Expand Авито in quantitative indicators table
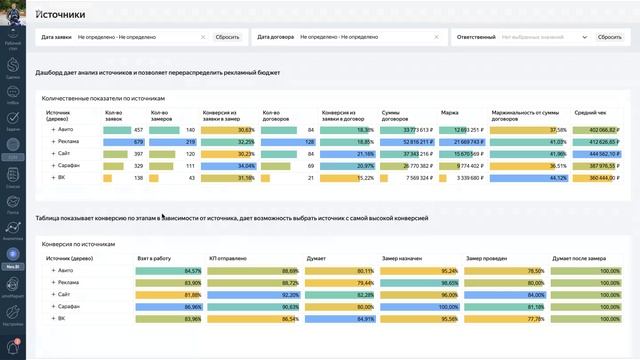Screen dimensions: 640x360 coord(53,129)
